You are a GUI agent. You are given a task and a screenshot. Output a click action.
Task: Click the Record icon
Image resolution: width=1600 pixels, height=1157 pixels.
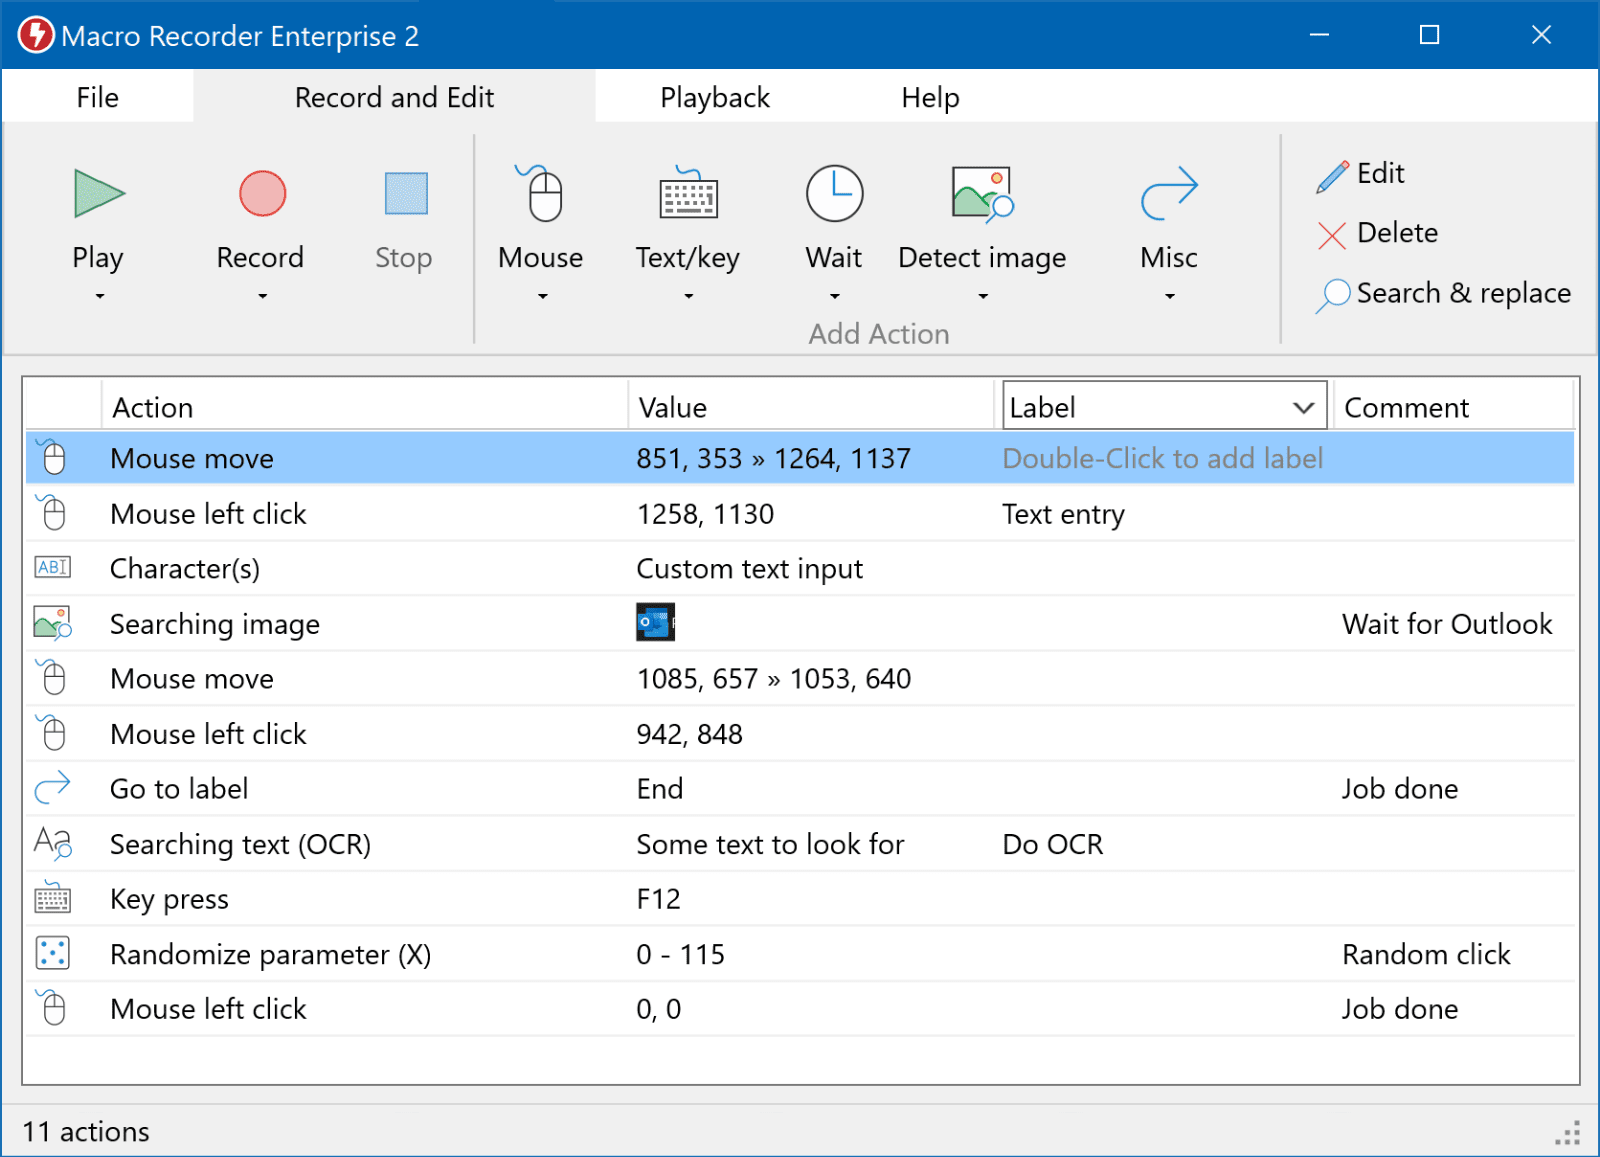pyautogui.click(x=260, y=194)
